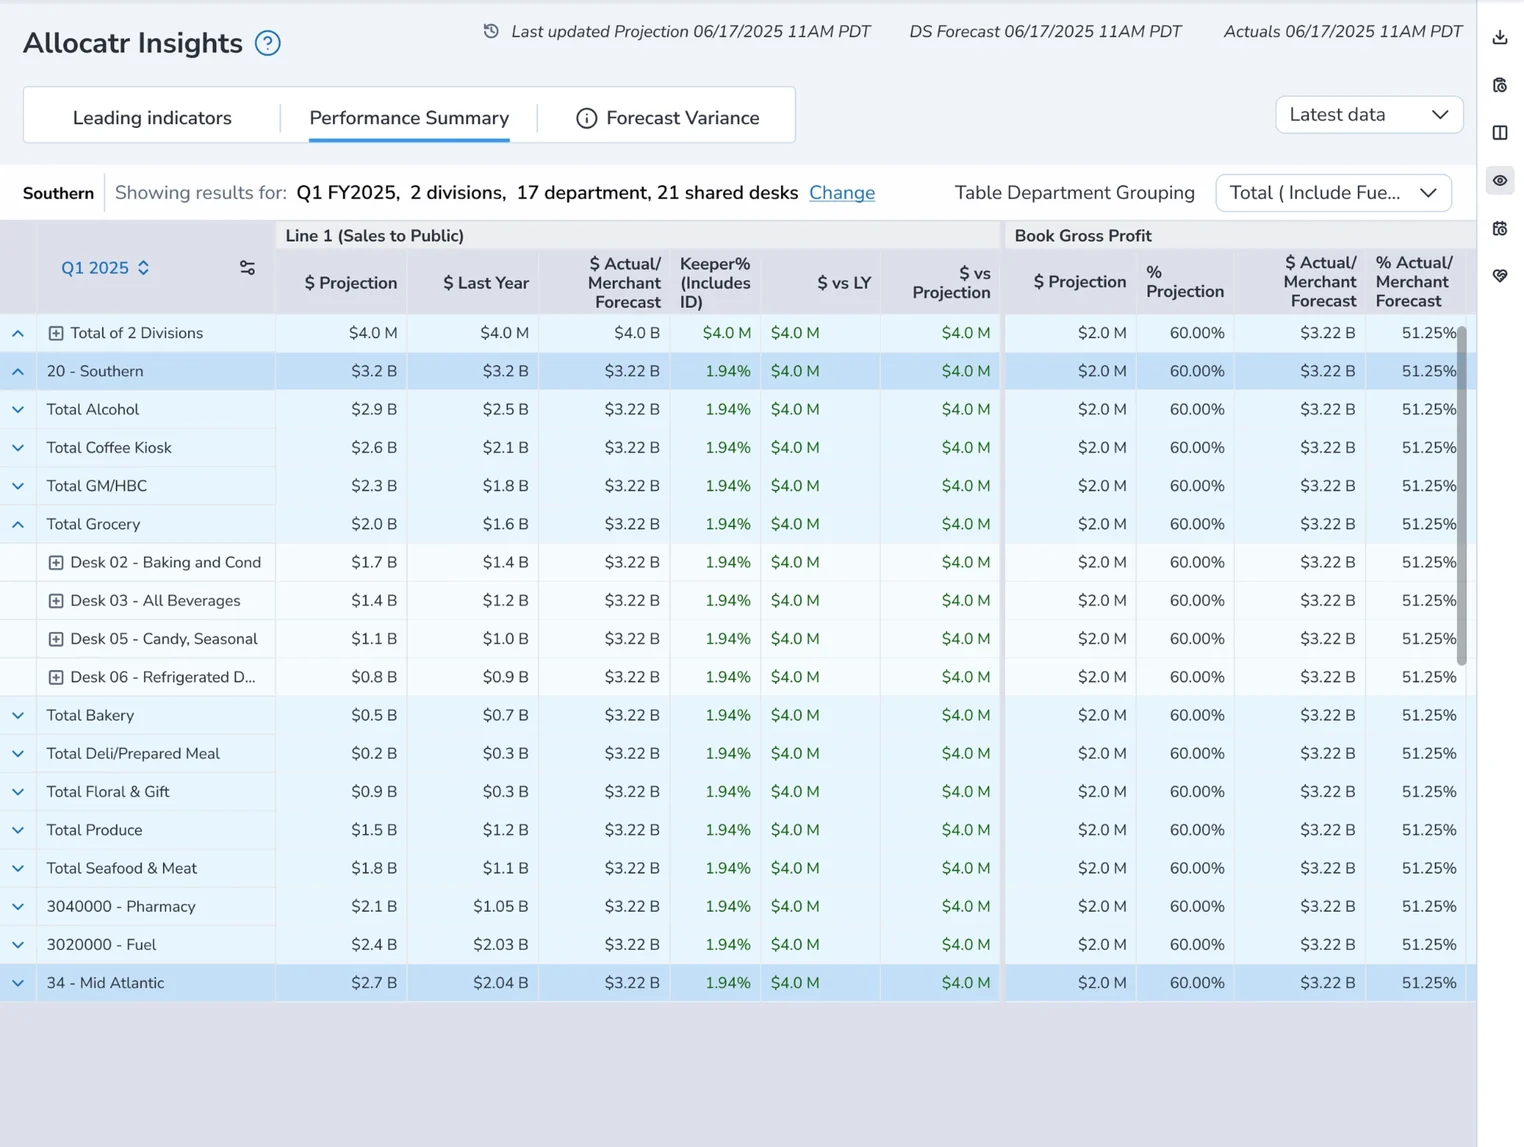Toggle the eye visibility icon in the sidebar
This screenshot has height=1147, width=1524.
(x=1500, y=181)
